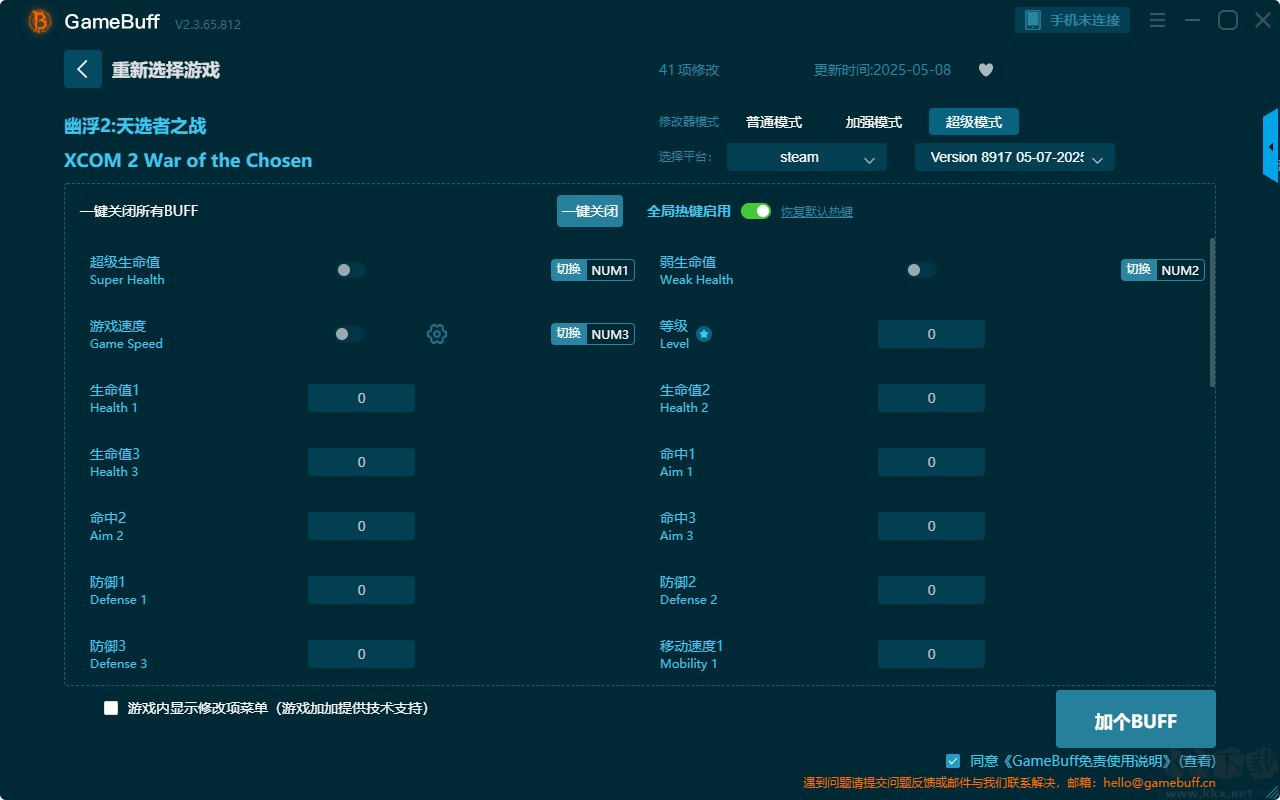Click the Health 3 value field
The image size is (1280, 800).
(361, 462)
